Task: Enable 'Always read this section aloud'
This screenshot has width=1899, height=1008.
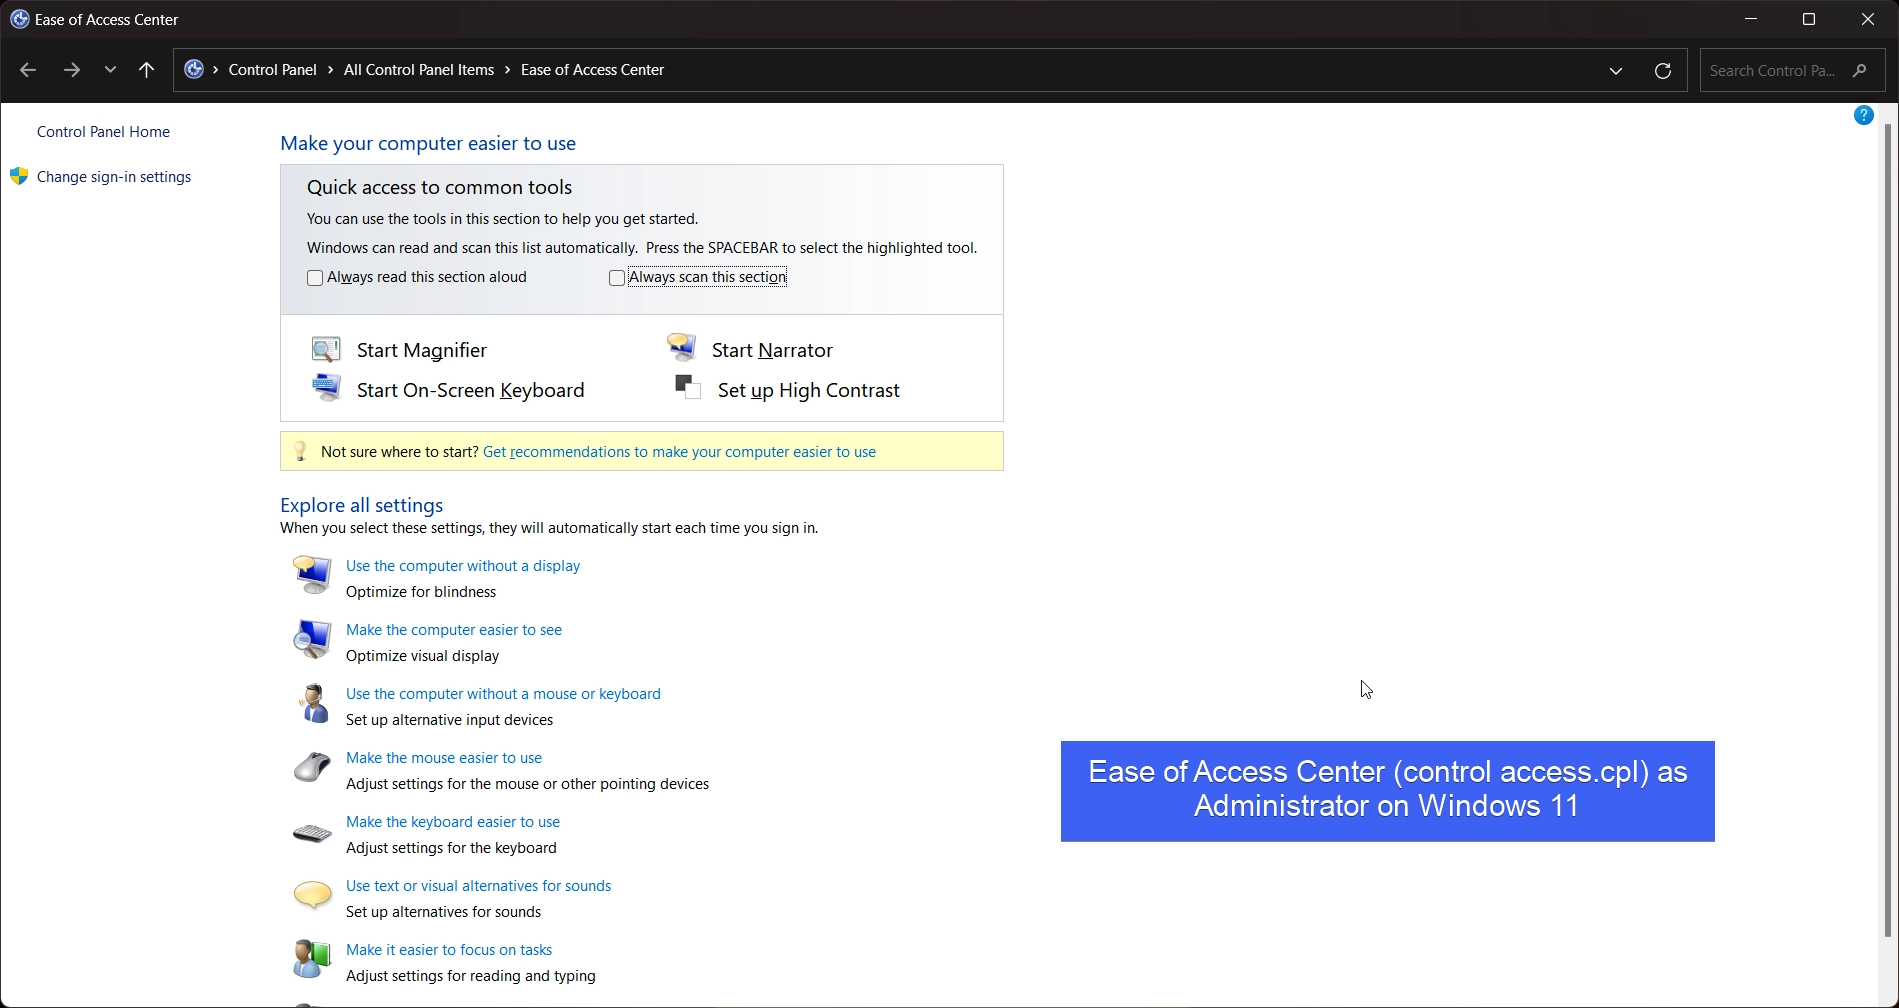Action: click(x=315, y=278)
